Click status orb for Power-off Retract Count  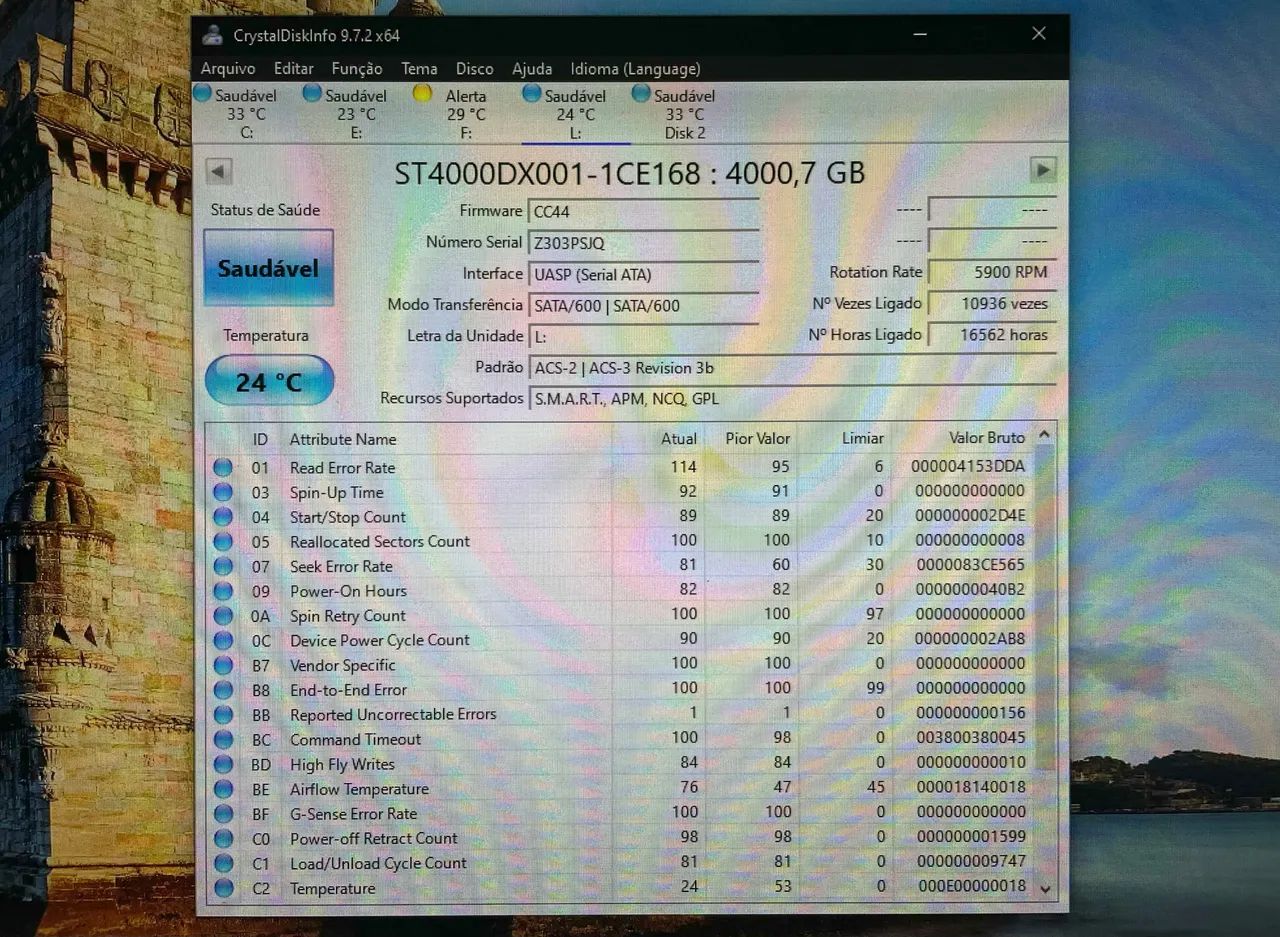pyautogui.click(x=222, y=838)
